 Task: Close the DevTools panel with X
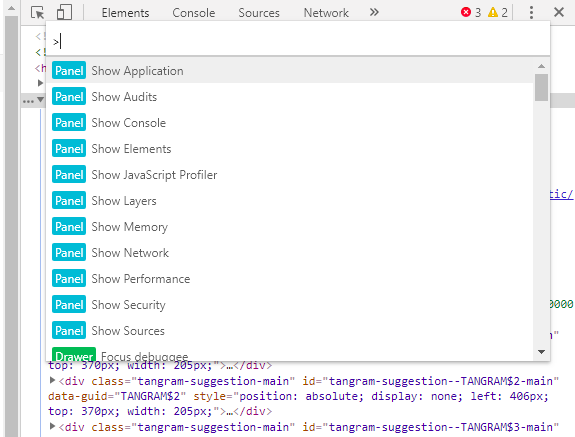pos(558,12)
